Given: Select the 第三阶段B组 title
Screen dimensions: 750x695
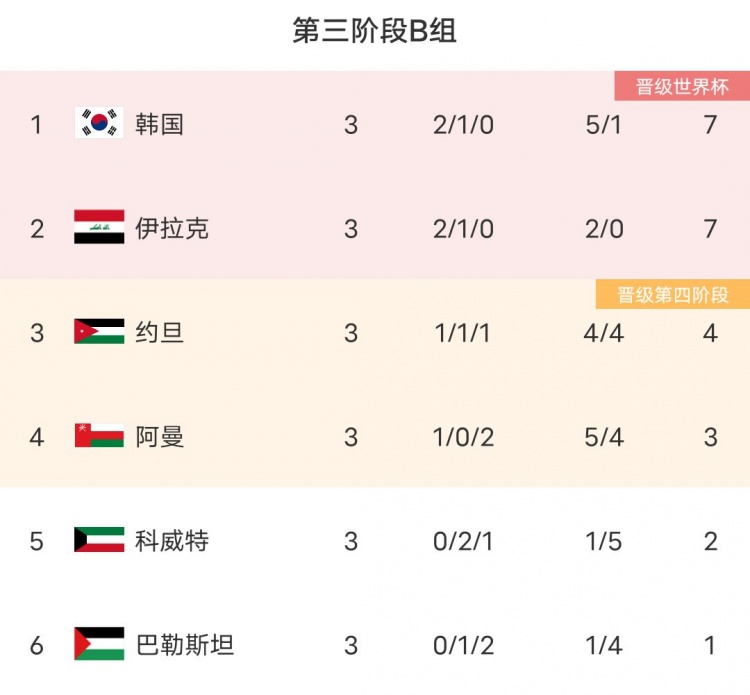Looking at the screenshot, I should 375,31.
